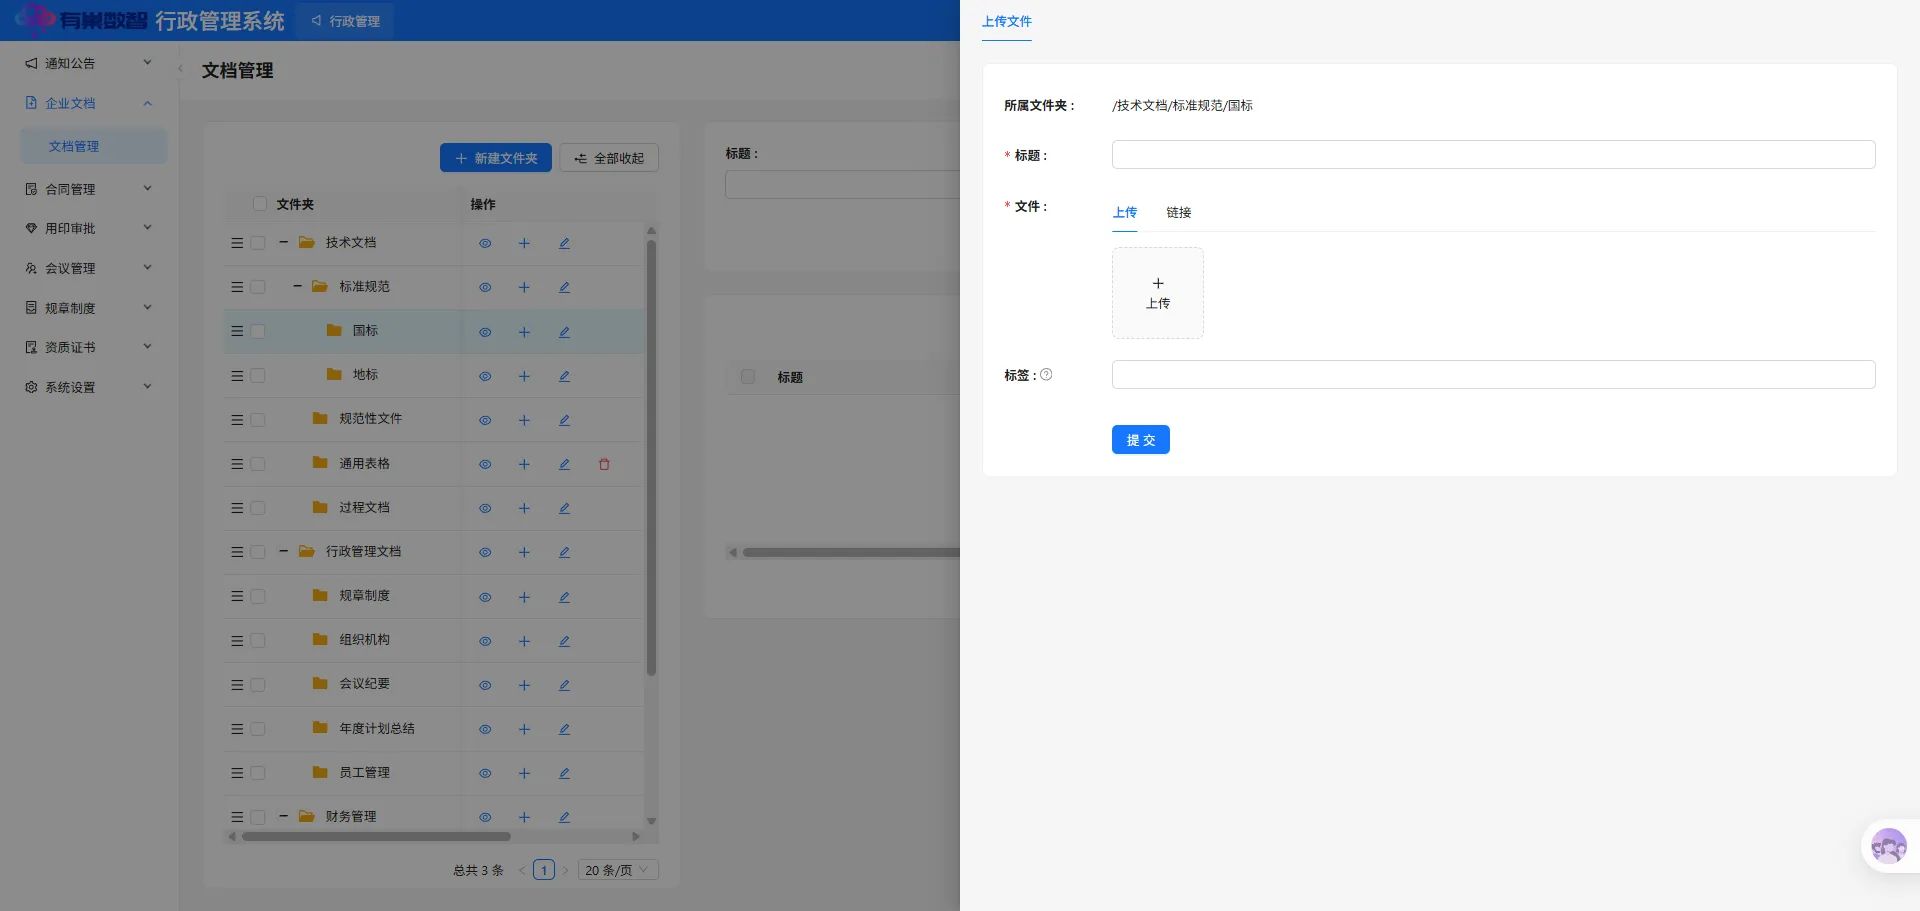Click the drag handle icon of 通用表格 row
The width and height of the screenshot is (1920, 911).
[x=237, y=464]
